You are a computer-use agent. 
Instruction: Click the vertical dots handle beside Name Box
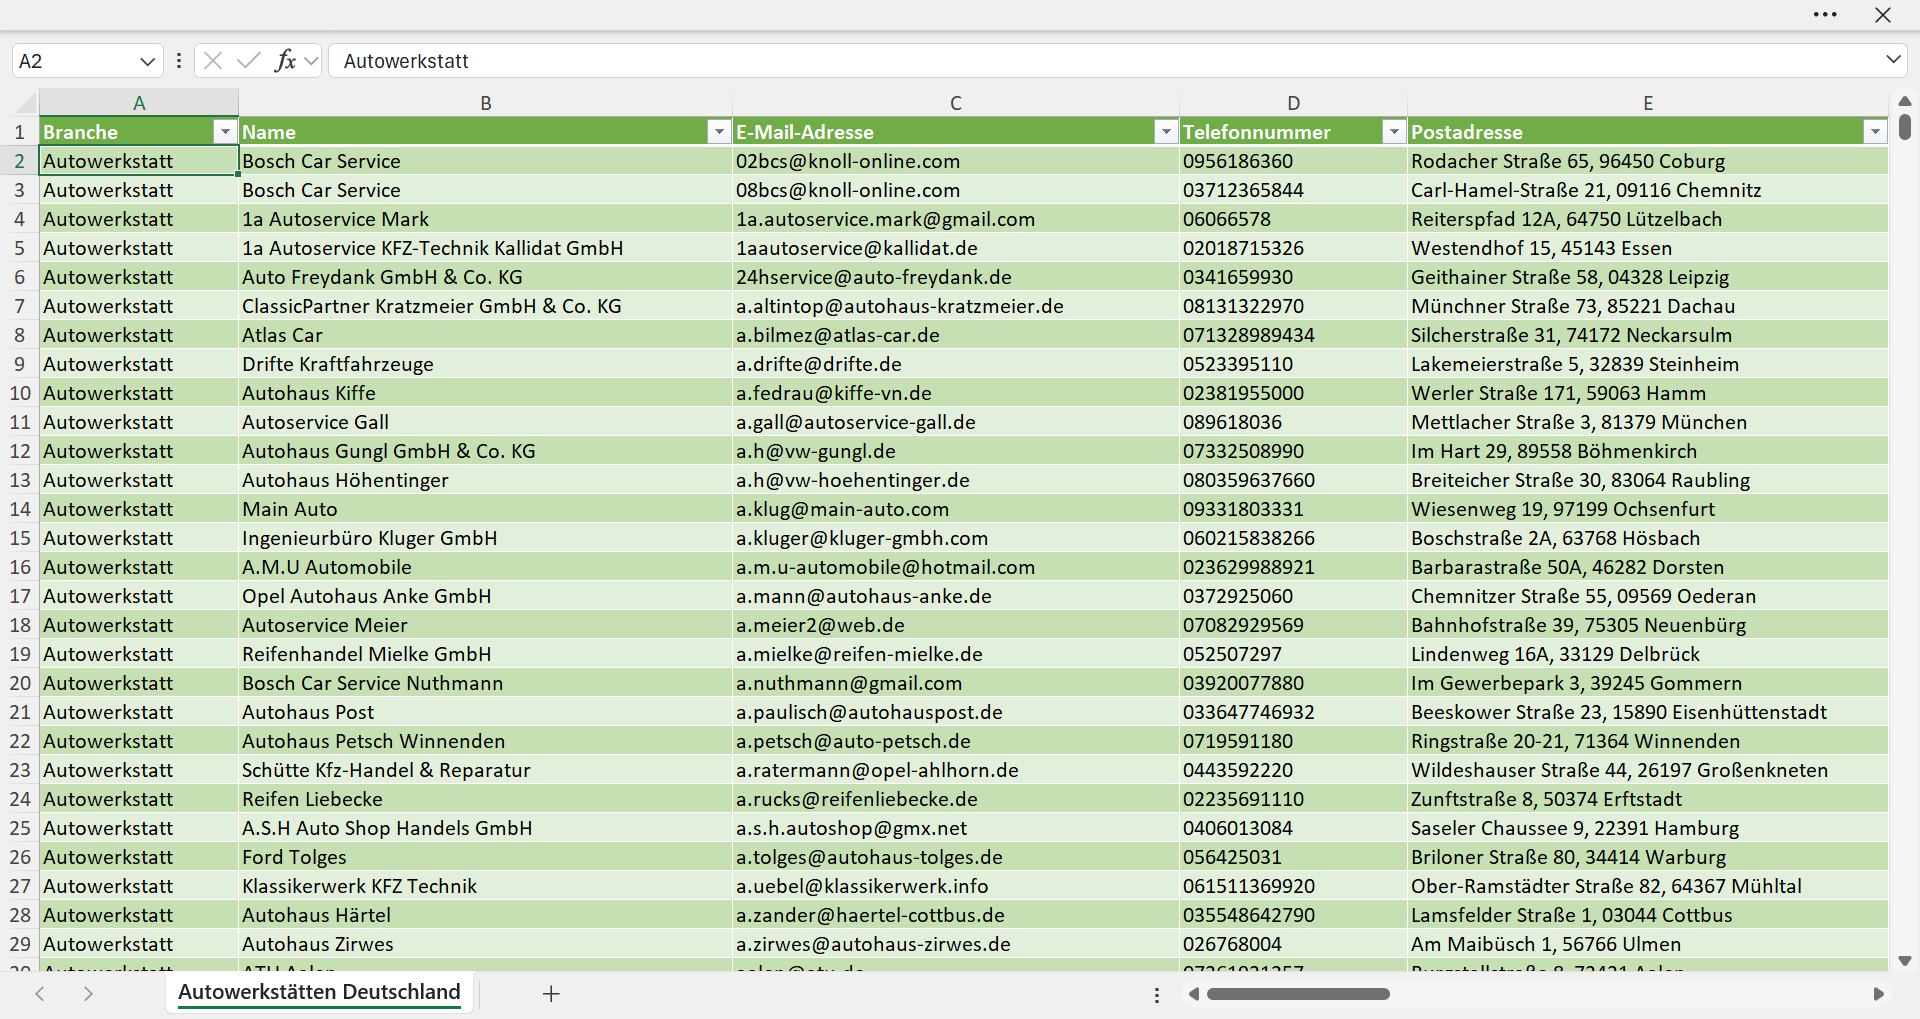pyautogui.click(x=179, y=61)
